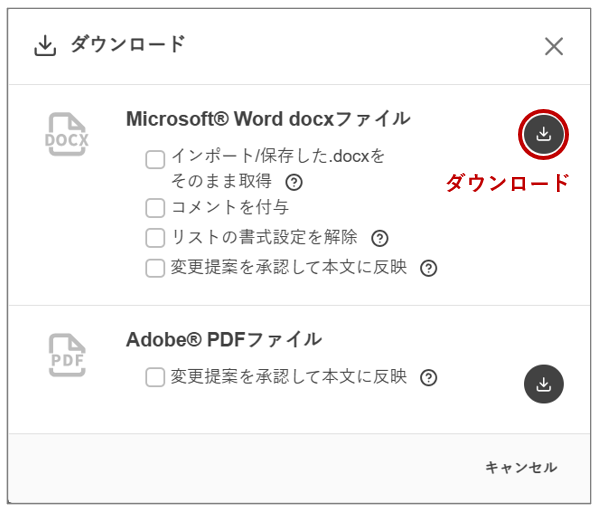Image resolution: width=602 pixels, height=511 pixels.
Task: Click the download button for the Adobe PDF file
Action: coord(543,384)
